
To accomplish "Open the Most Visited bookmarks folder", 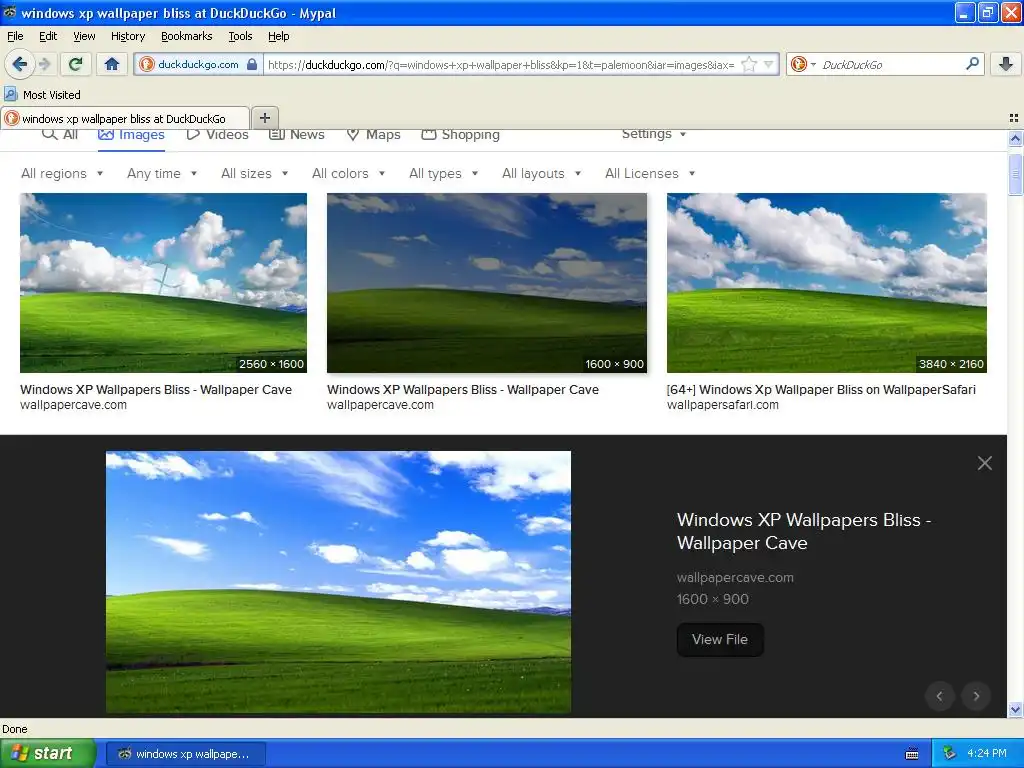I will 42,95.
